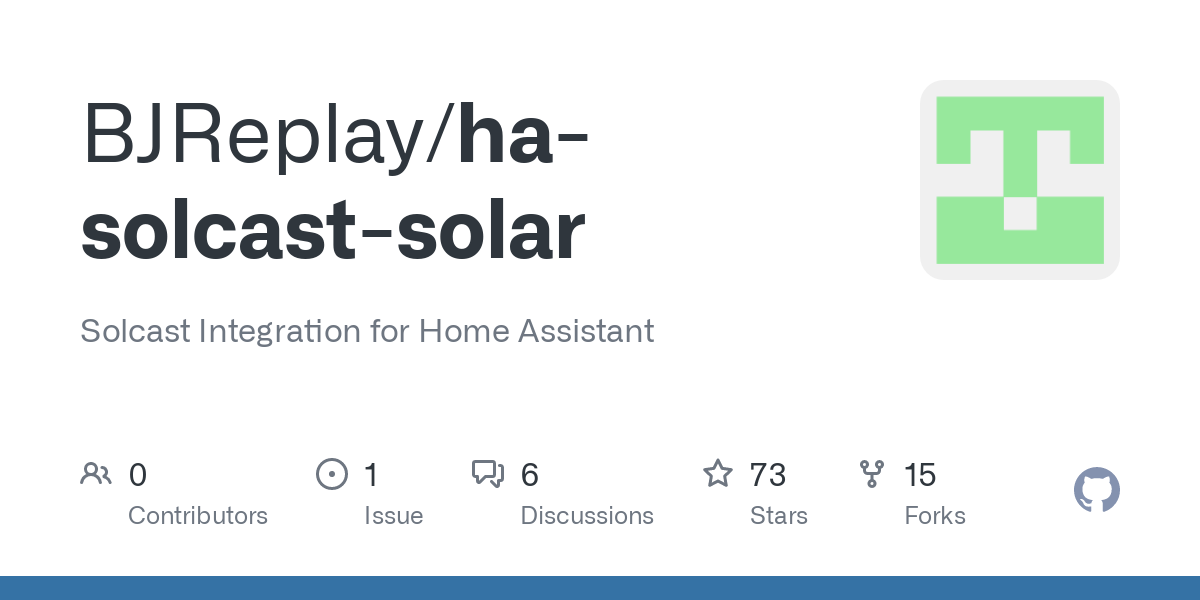The width and height of the screenshot is (1200, 600).
Task: Click the Issue label
Action: (393, 516)
